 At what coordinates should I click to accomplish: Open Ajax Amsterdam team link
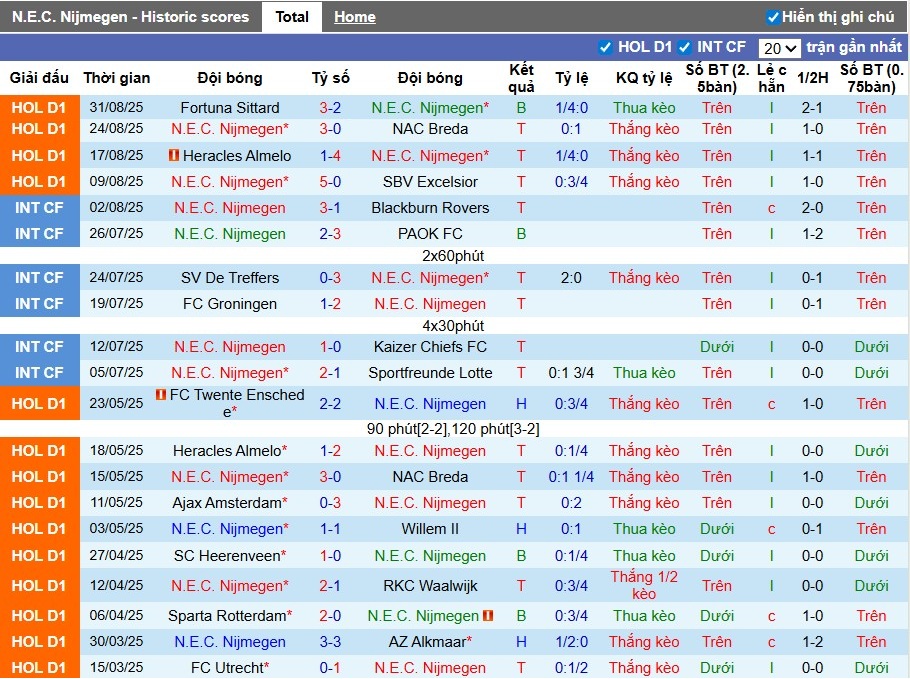[227, 503]
